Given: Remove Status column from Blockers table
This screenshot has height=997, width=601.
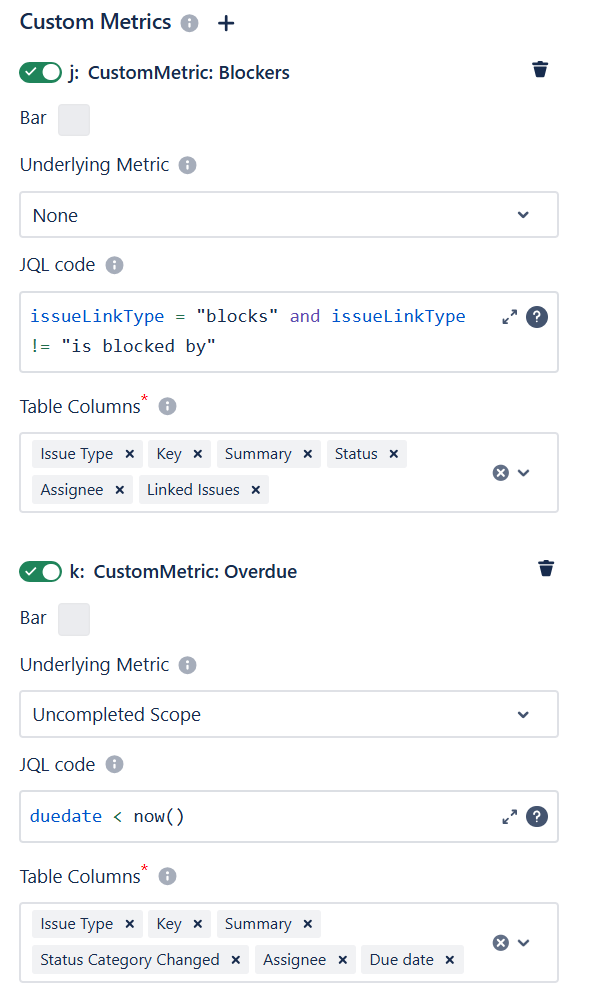Looking at the screenshot, I should click(394, 454).
